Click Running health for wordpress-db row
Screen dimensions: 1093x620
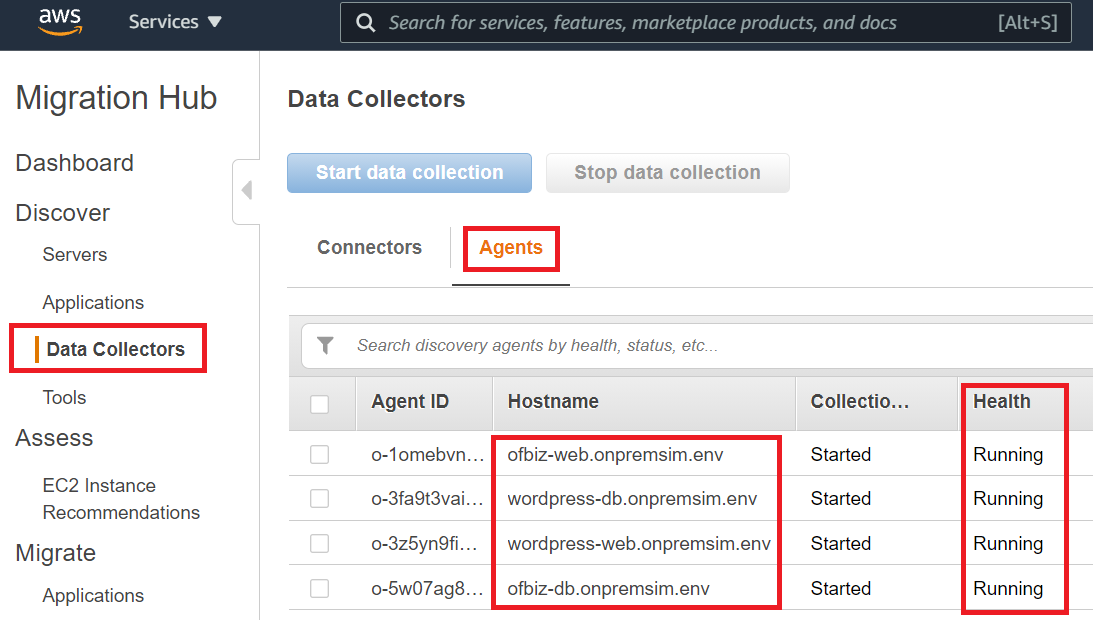pyautogui.click(x=1008, y=499)
